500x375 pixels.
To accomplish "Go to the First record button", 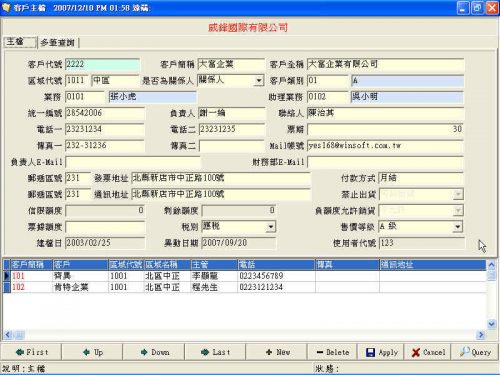I will [x=31, y=352].
